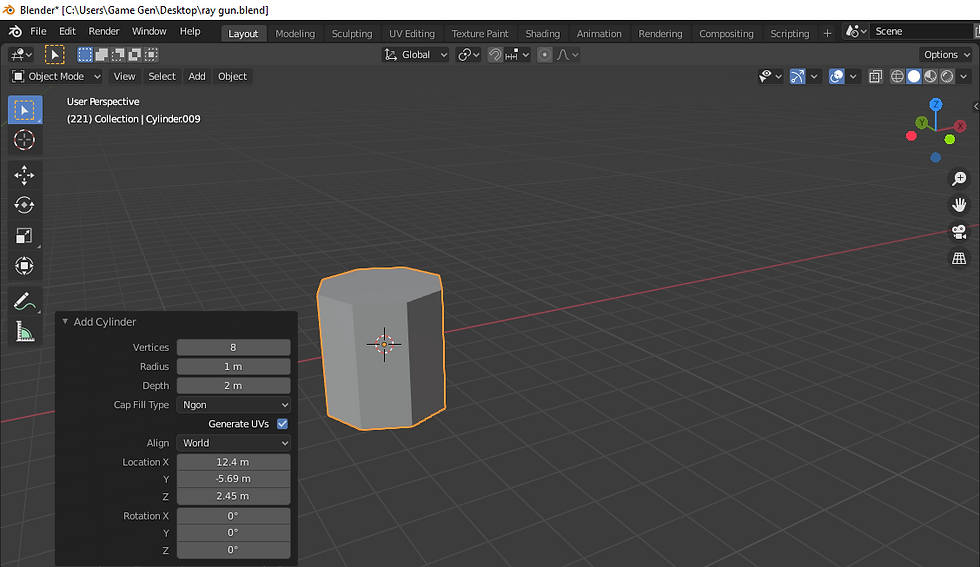The image size is (980, 567).
Task: Toggle camera view with the camera icon
Action: [959, 231]
